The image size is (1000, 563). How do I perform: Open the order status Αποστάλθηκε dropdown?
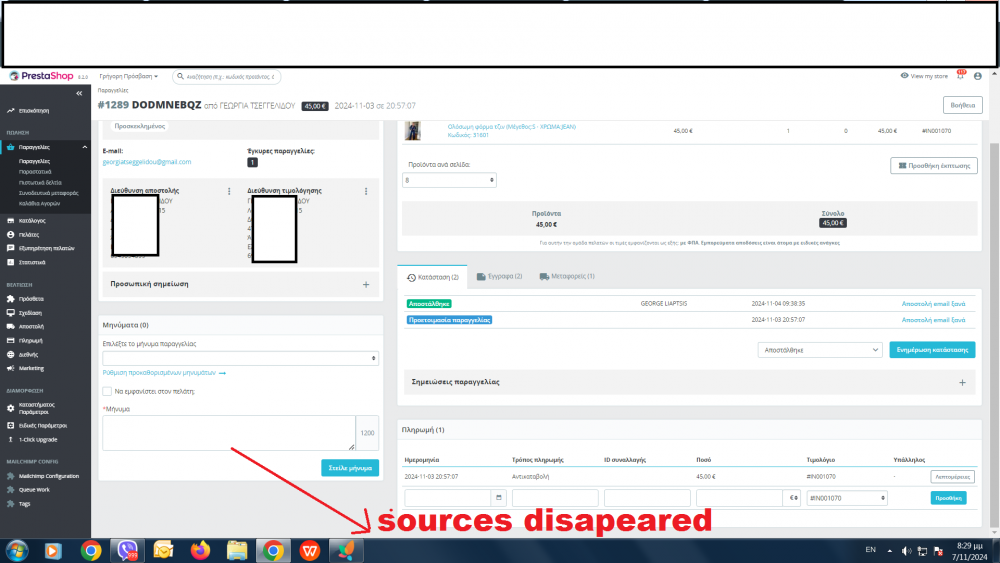[820, 350]
